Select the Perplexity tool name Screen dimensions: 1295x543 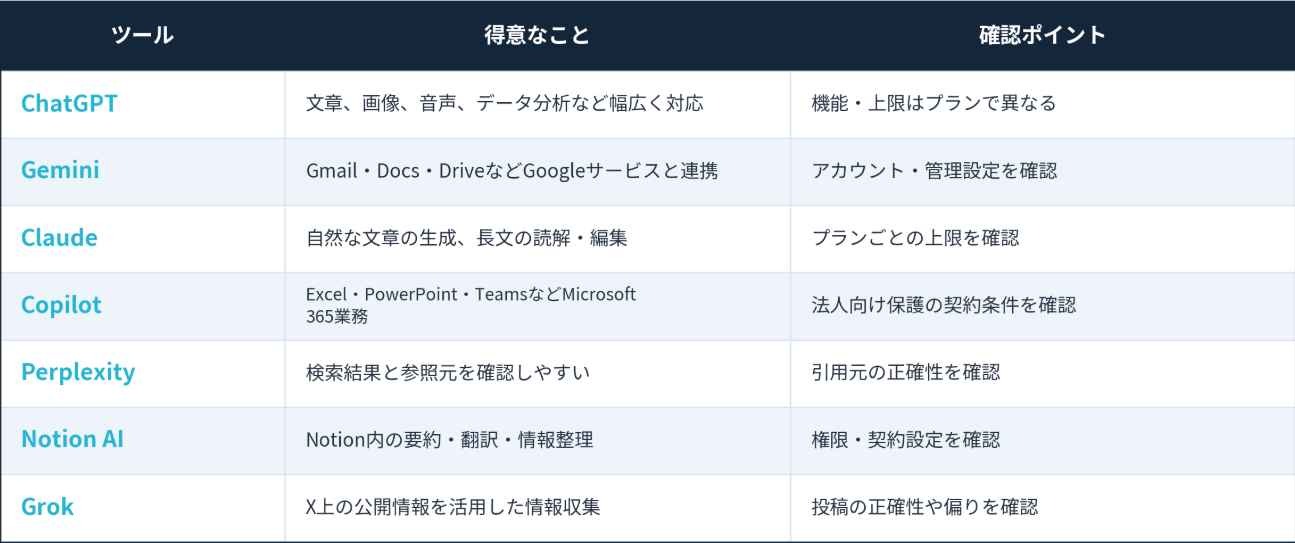click(78, 373)
